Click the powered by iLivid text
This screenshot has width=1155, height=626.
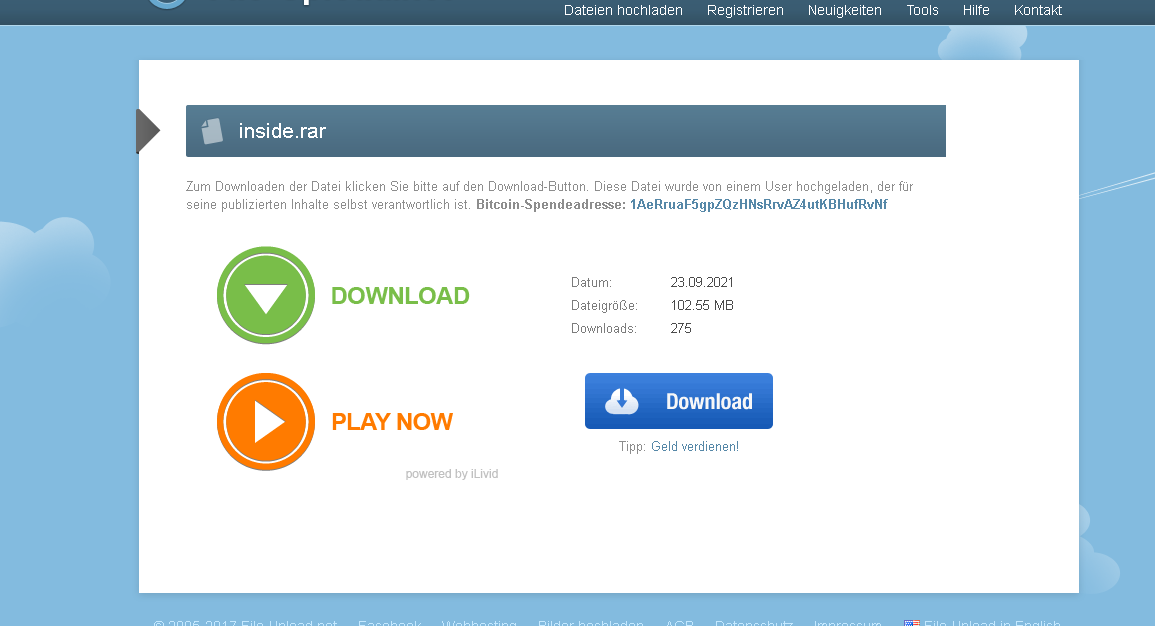(452, 474)
